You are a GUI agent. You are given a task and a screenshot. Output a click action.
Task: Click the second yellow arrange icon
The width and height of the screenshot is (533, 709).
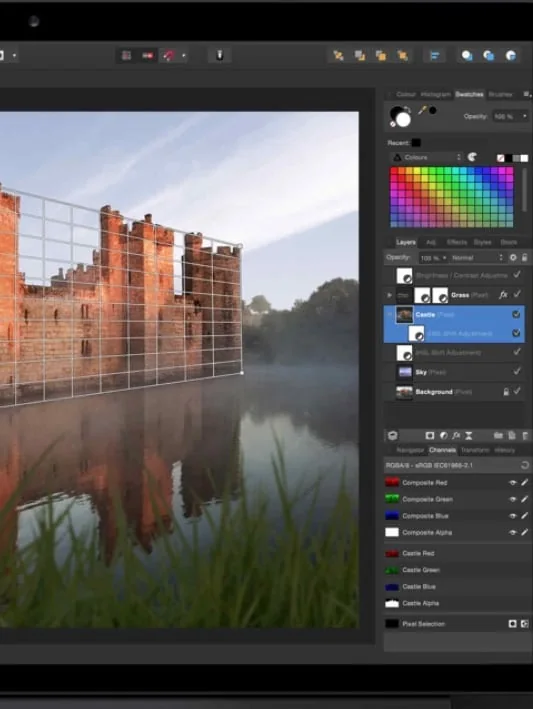point(360,56)
